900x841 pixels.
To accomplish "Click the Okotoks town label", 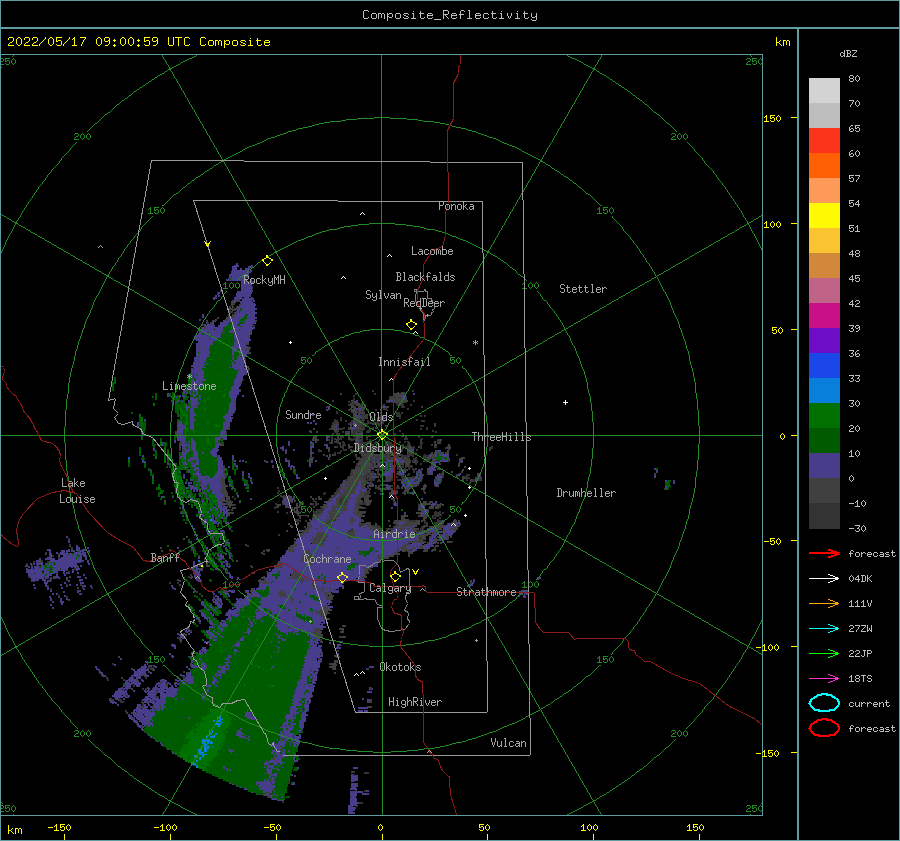I will click(x=400, y=667).
